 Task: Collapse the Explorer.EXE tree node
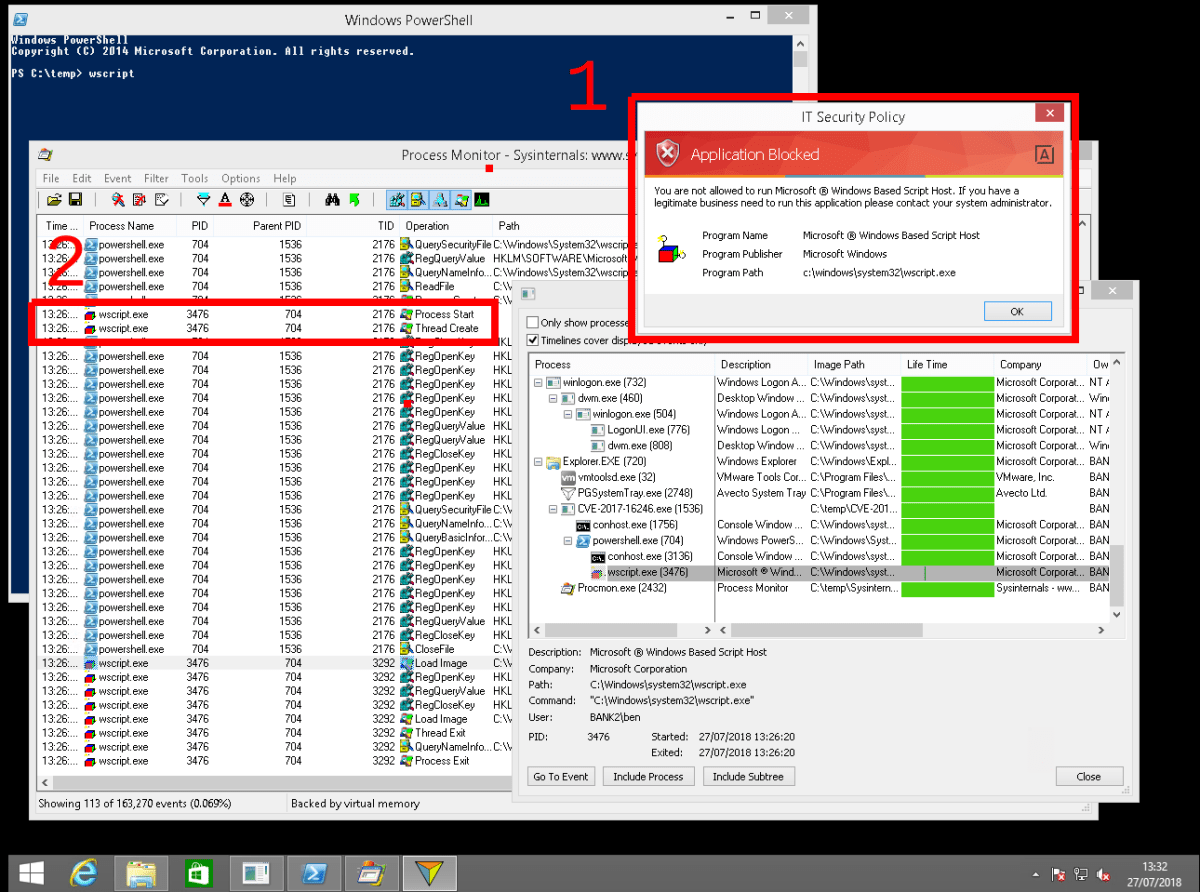536,461
